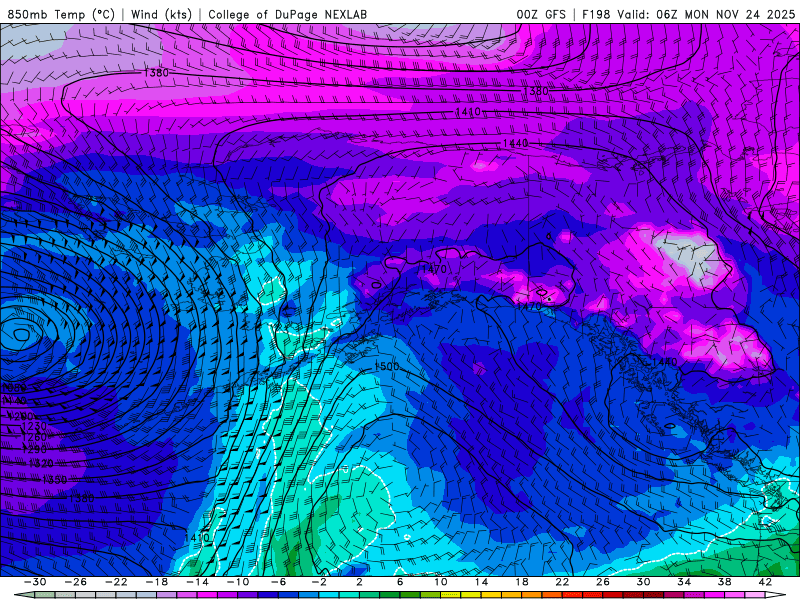Viewport: 800px width, 600px height.
Task: Click the "00Z GFS" model run label
Action: point(541,14)
